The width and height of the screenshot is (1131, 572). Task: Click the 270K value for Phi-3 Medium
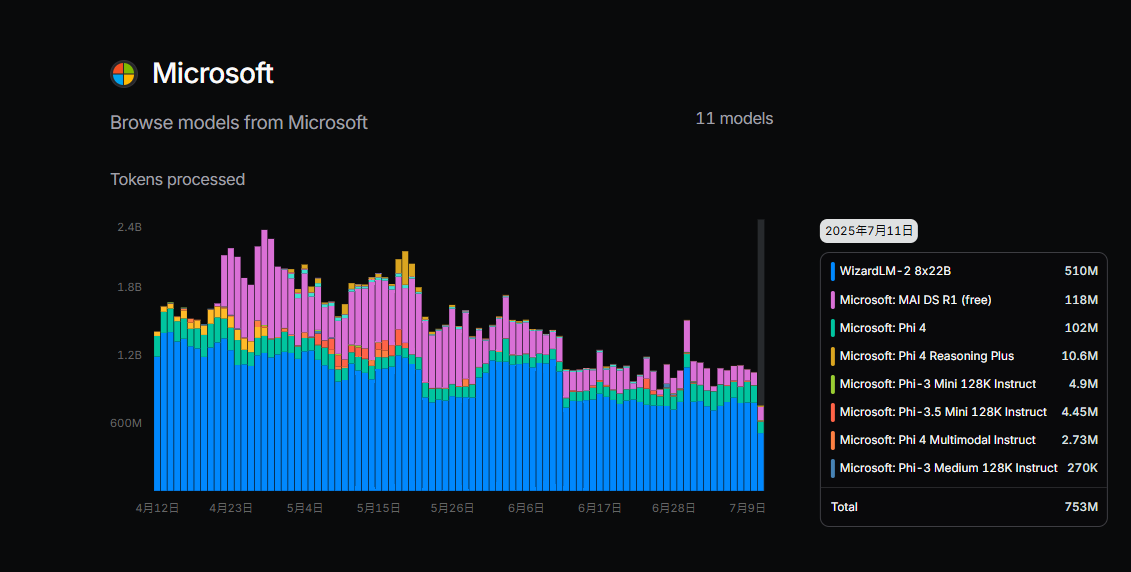tap(1083, 468)
